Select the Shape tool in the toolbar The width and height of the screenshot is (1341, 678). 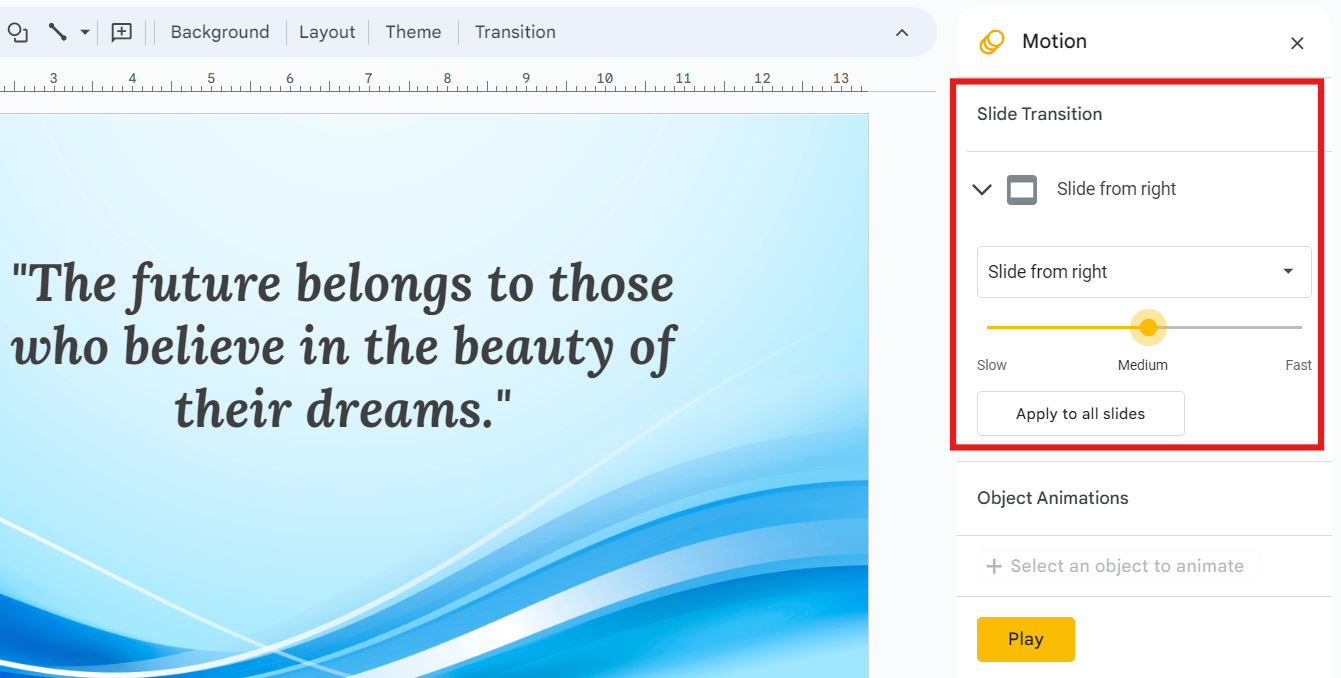18,32
